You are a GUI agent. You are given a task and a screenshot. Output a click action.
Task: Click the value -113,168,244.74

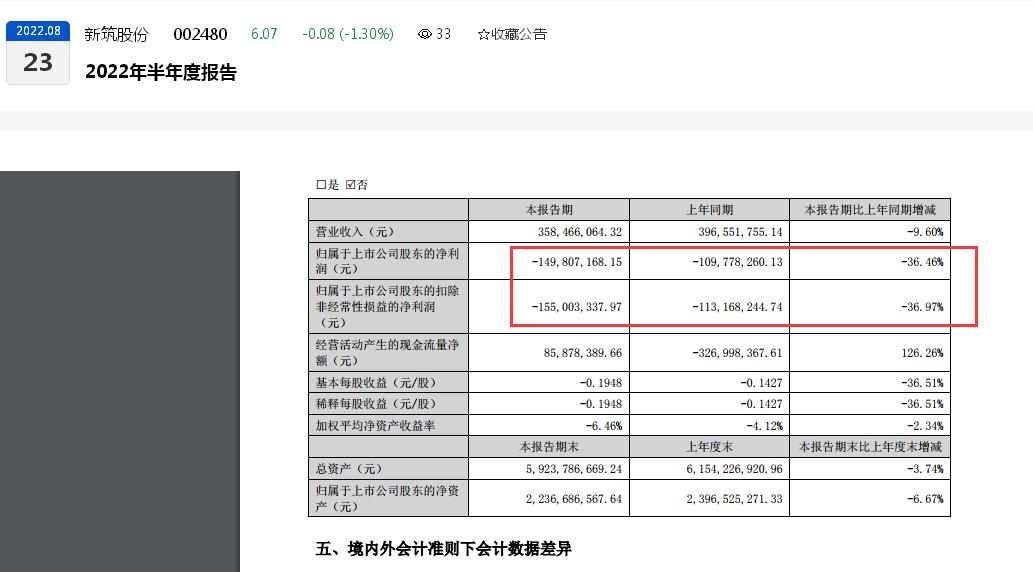point(737,306)
